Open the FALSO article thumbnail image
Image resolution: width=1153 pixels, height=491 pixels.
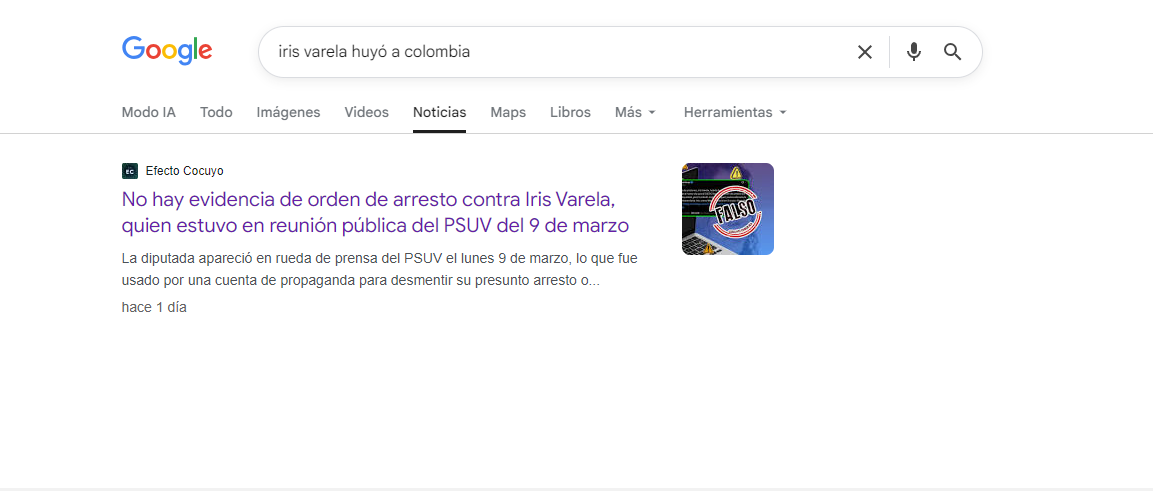[727, 209]
